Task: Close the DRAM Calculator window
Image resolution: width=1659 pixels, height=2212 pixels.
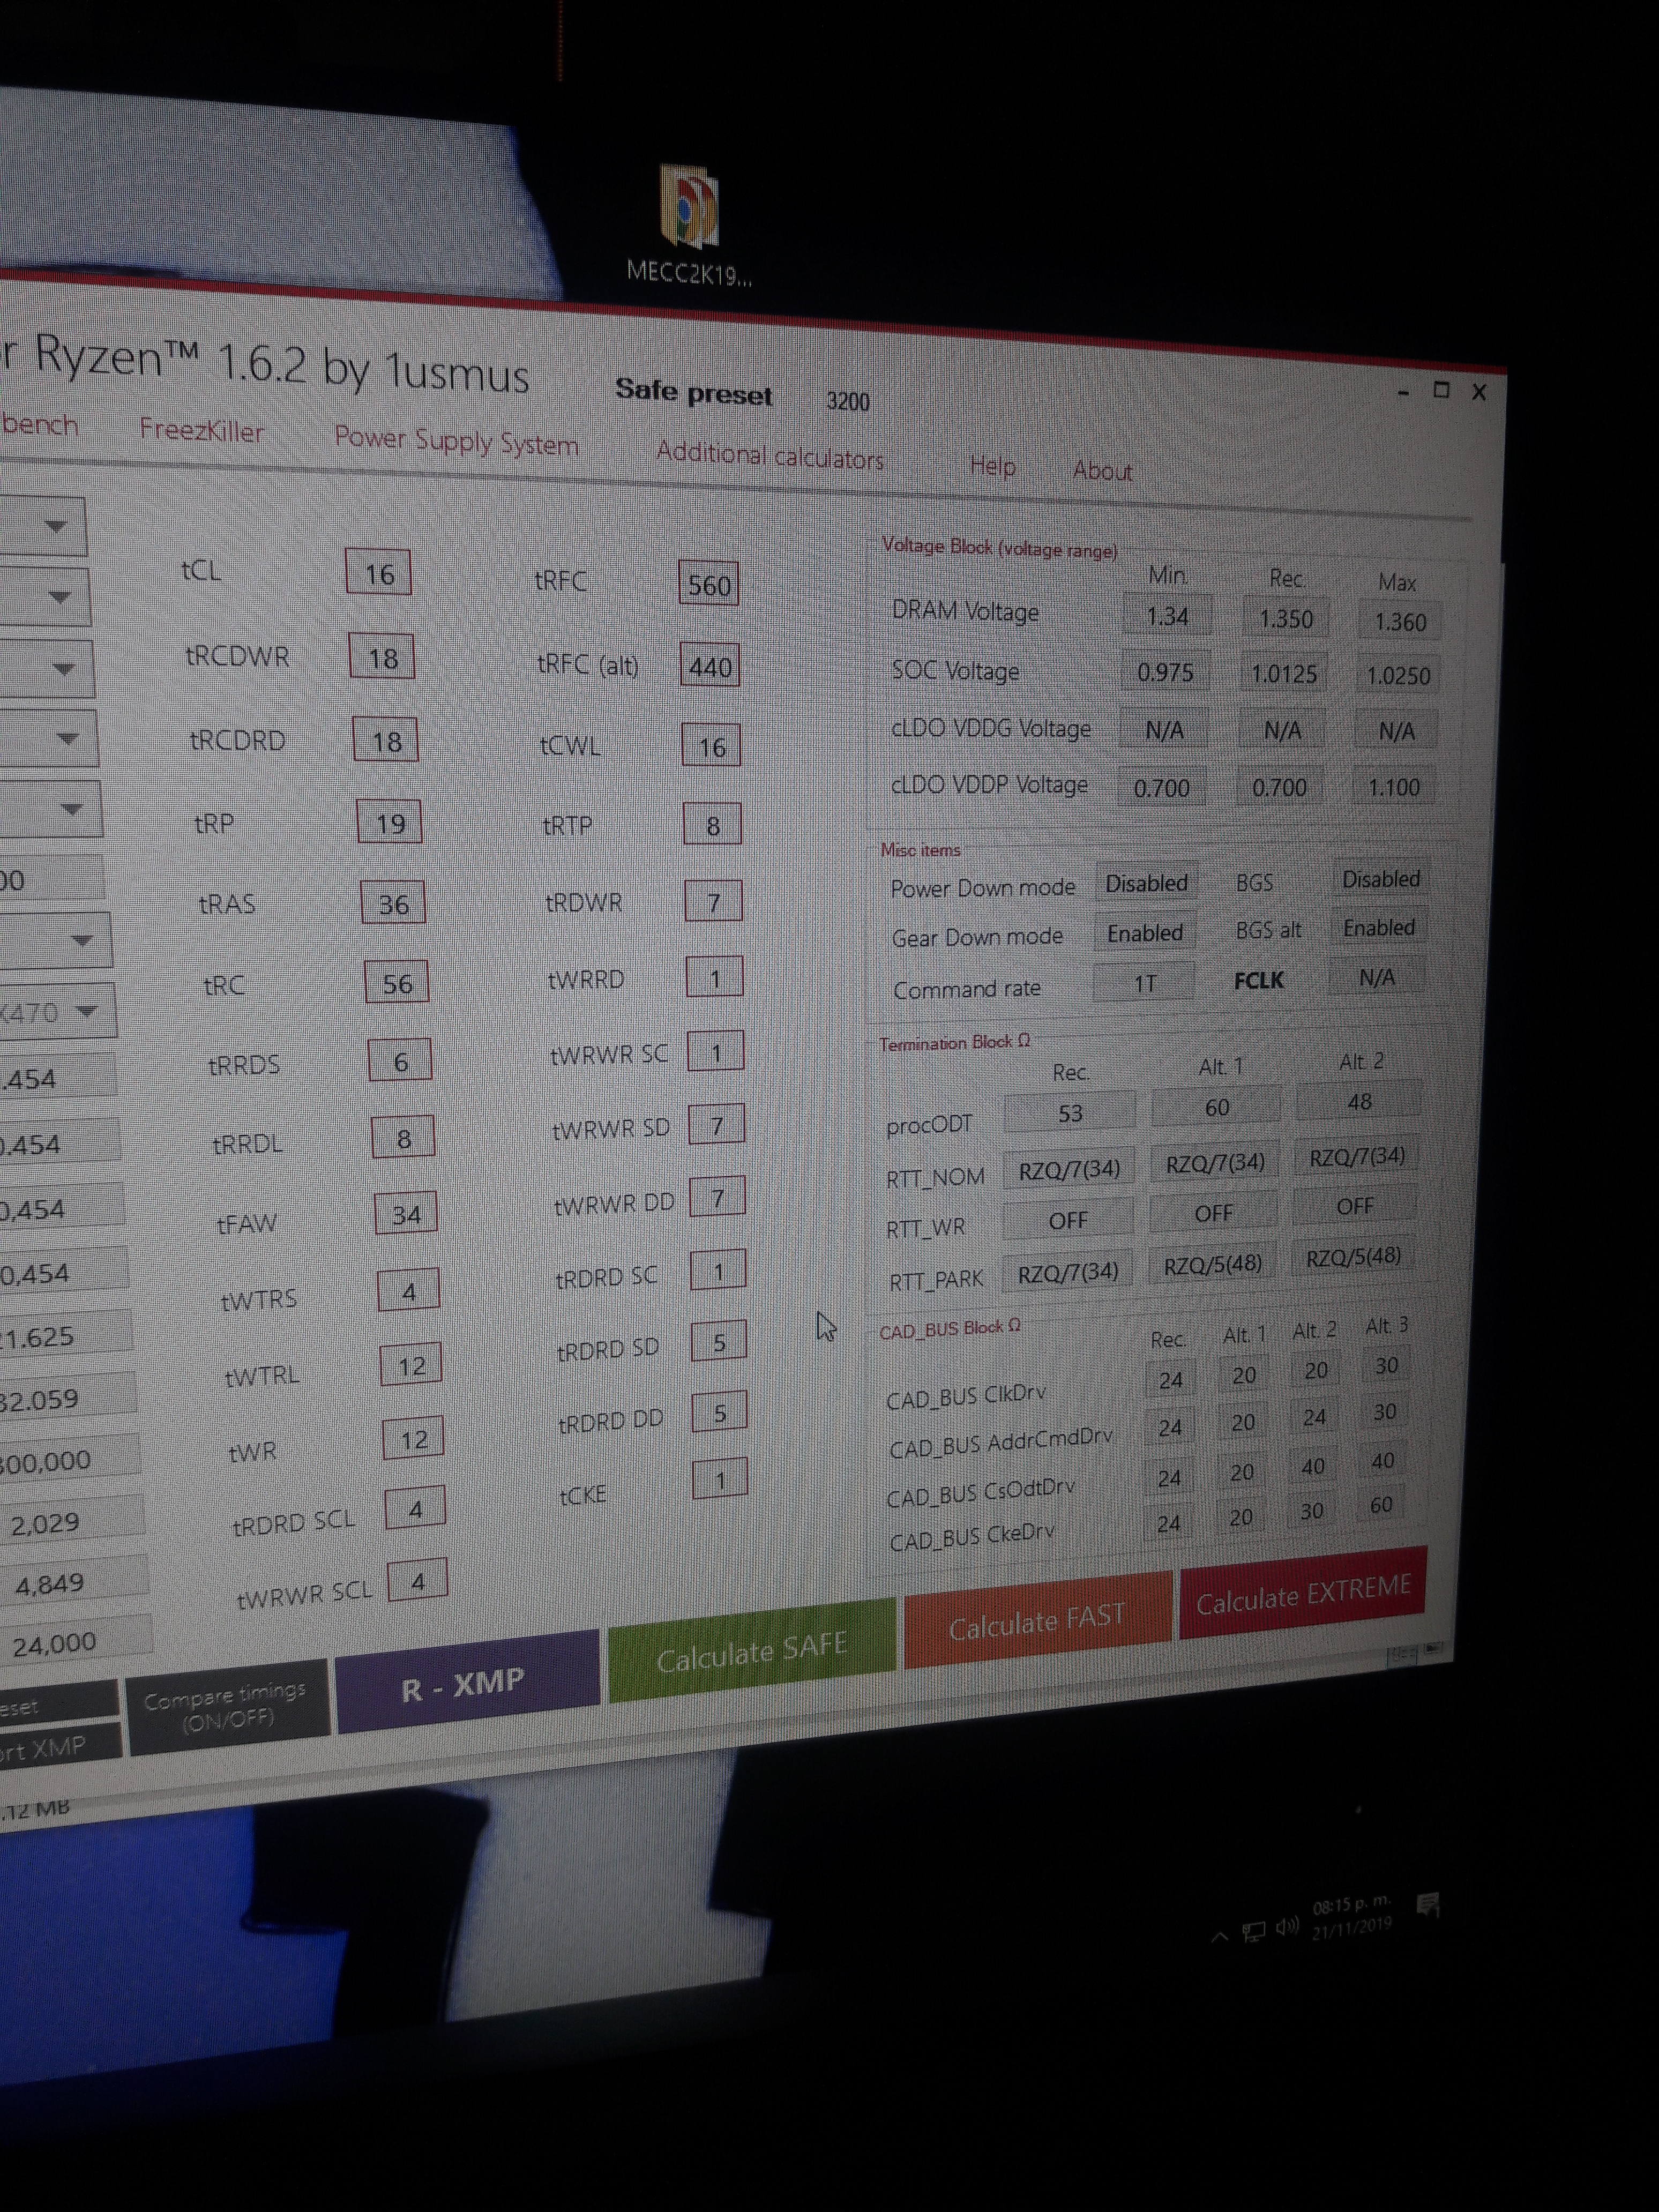Action: [1479, 392]
